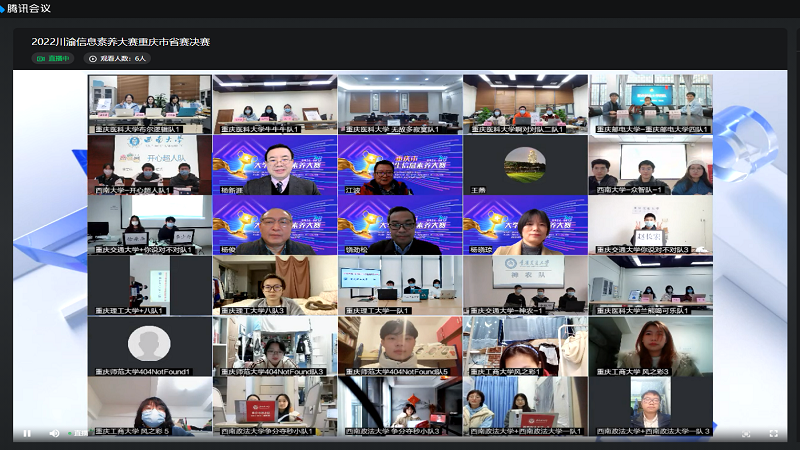This screenshot has height=450, width=800.
Task: Mute the stream with the speaker icon
Action: click(x=54, y=433)
